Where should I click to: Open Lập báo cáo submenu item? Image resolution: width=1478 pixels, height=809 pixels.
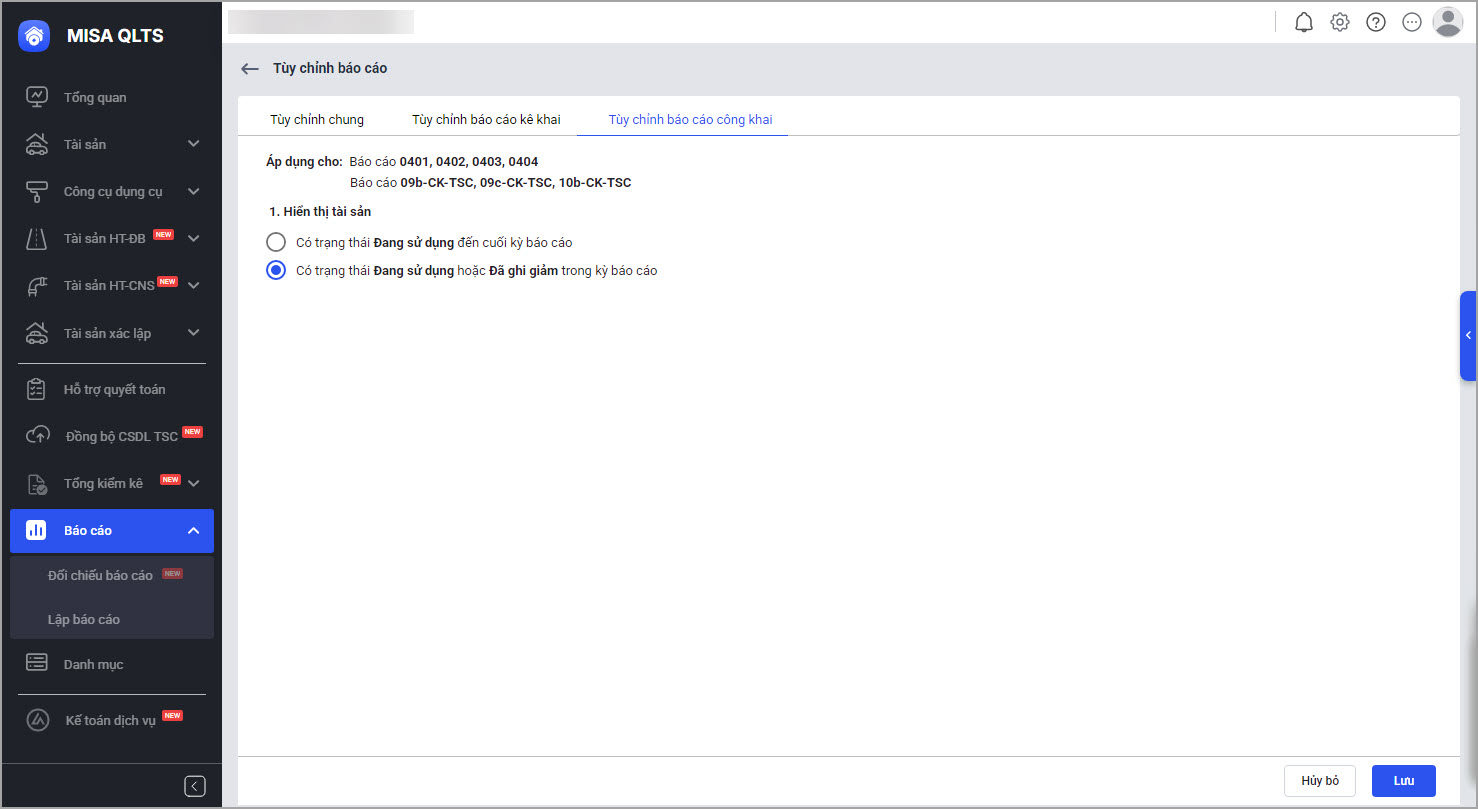coord(84,619)
